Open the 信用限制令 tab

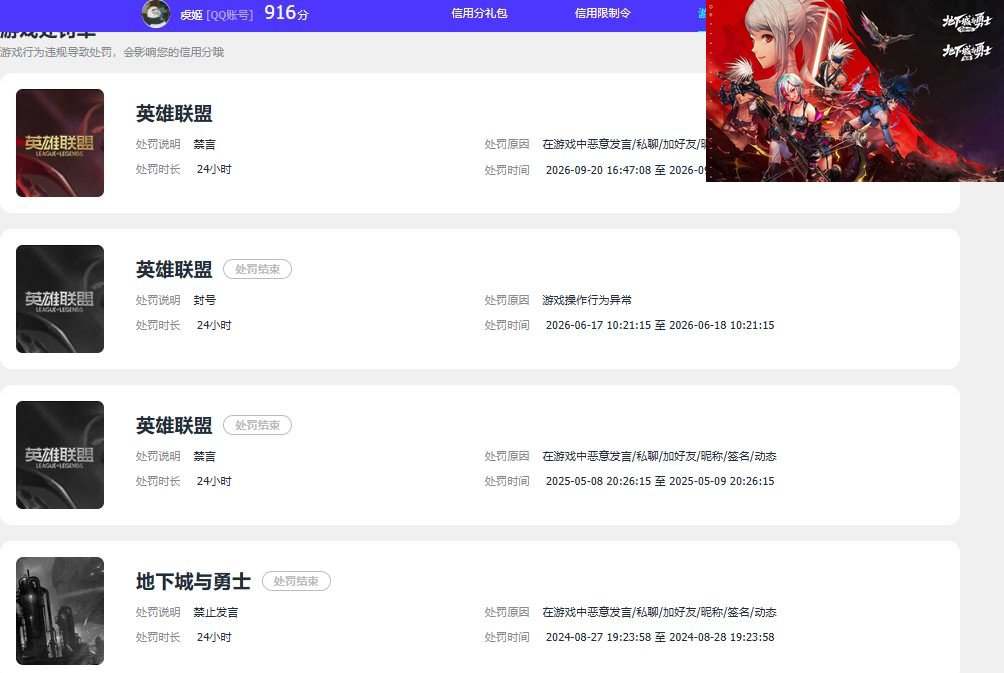(x=603, y=13)
